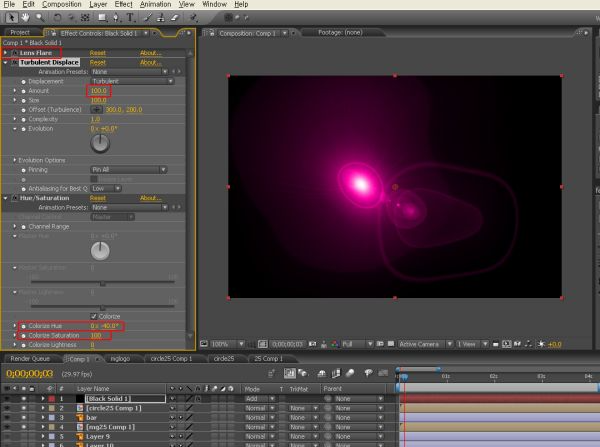
Task: Toggle the Colorize checkbox
Action: tap(94, 316)
